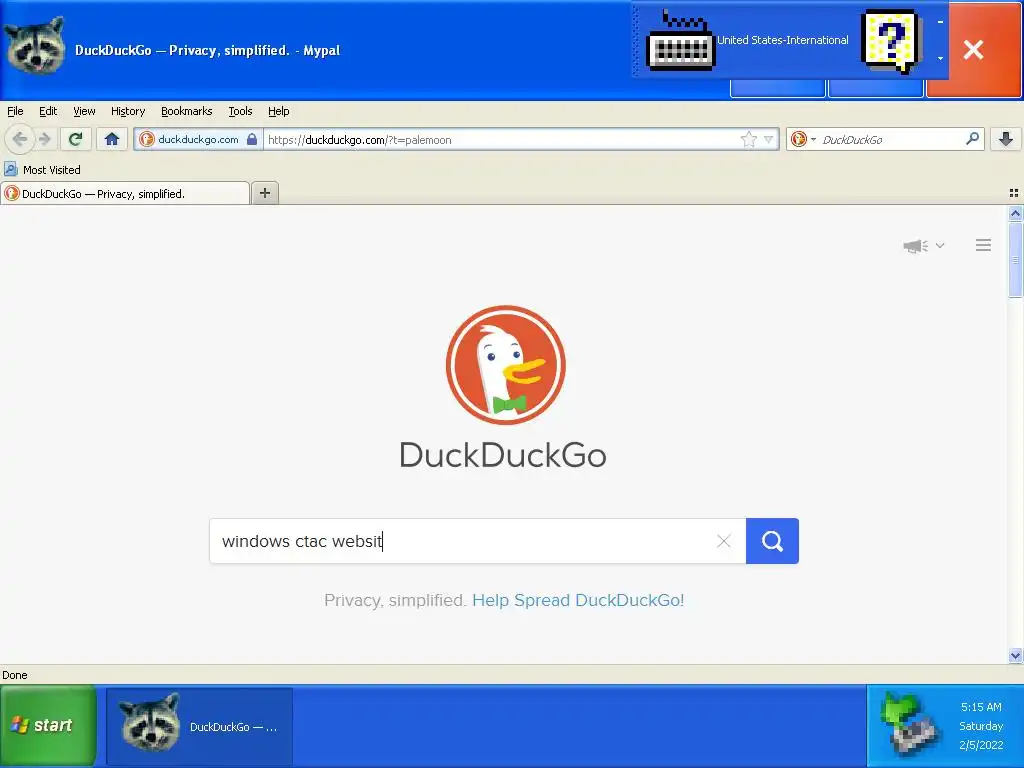Screen dimensions: 1024x768
Task: Clear the search text with X
Action: tap(724, 541)
